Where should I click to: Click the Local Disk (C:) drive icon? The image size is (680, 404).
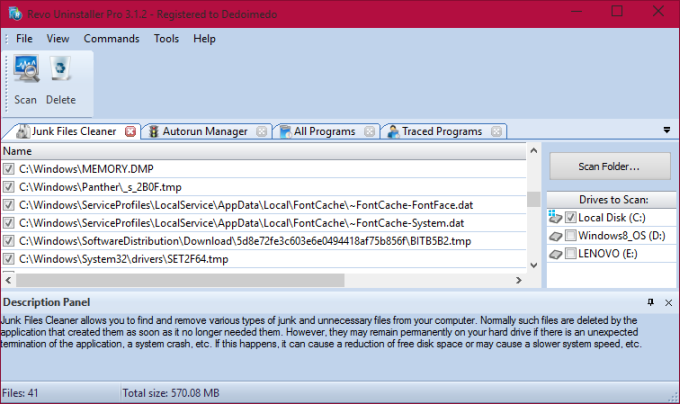point(555,217)
